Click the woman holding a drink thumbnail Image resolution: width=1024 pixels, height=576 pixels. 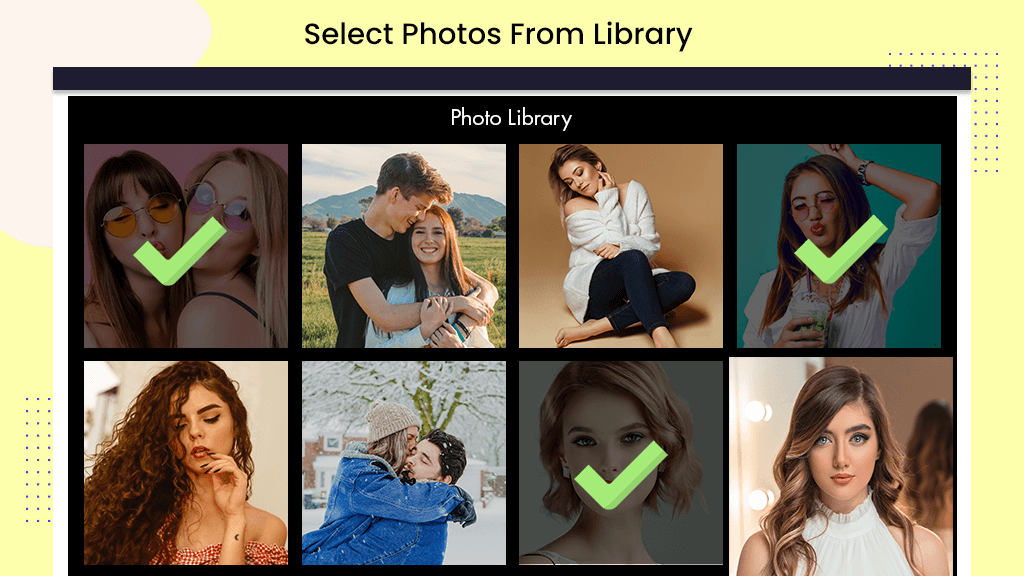pyautogui.click(x=839, y=246)
